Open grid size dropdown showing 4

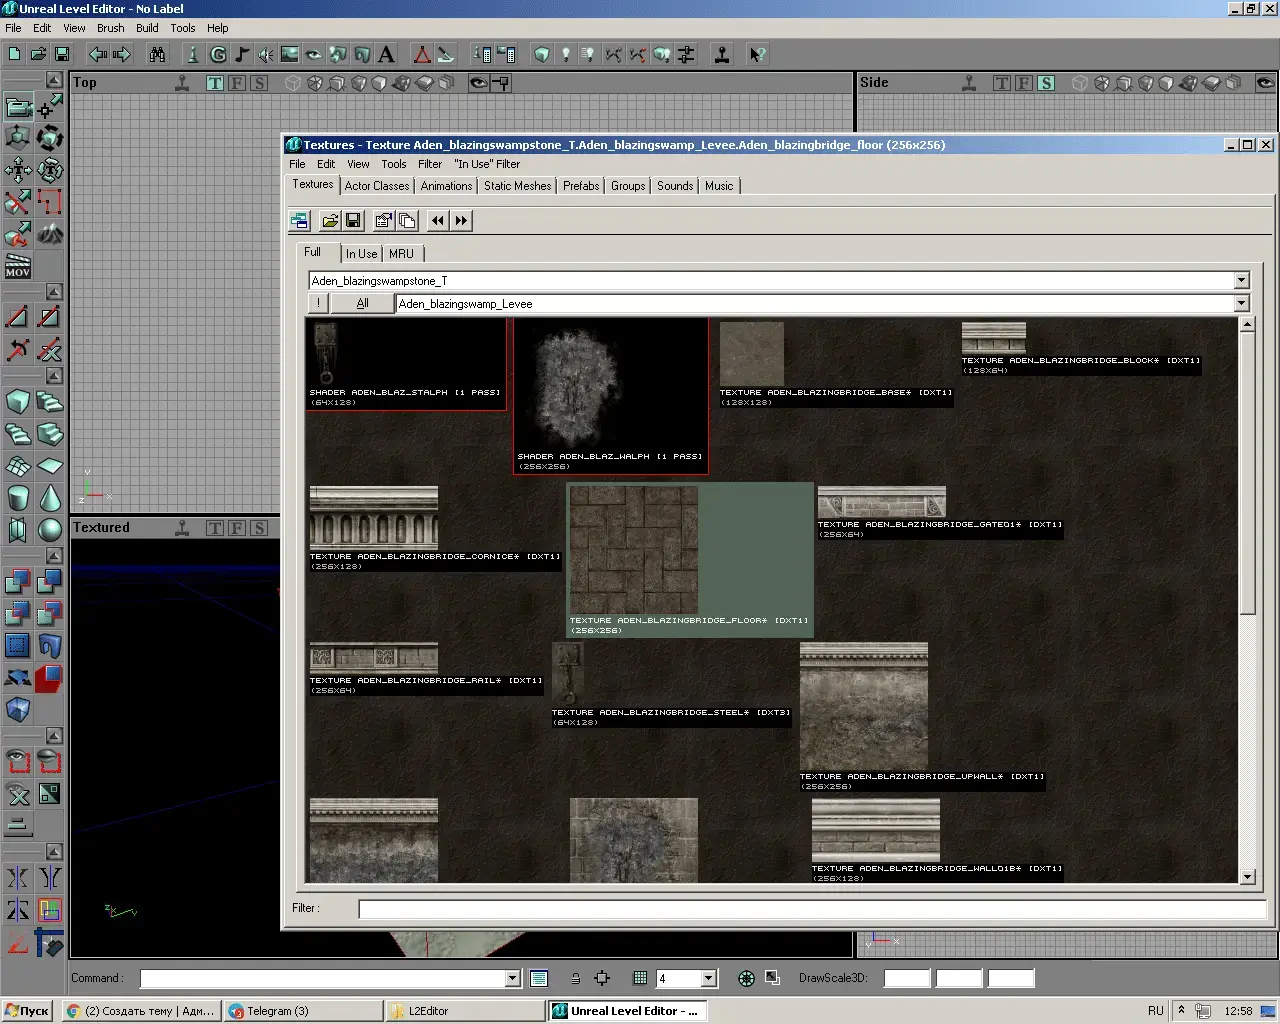pos(709,978)
